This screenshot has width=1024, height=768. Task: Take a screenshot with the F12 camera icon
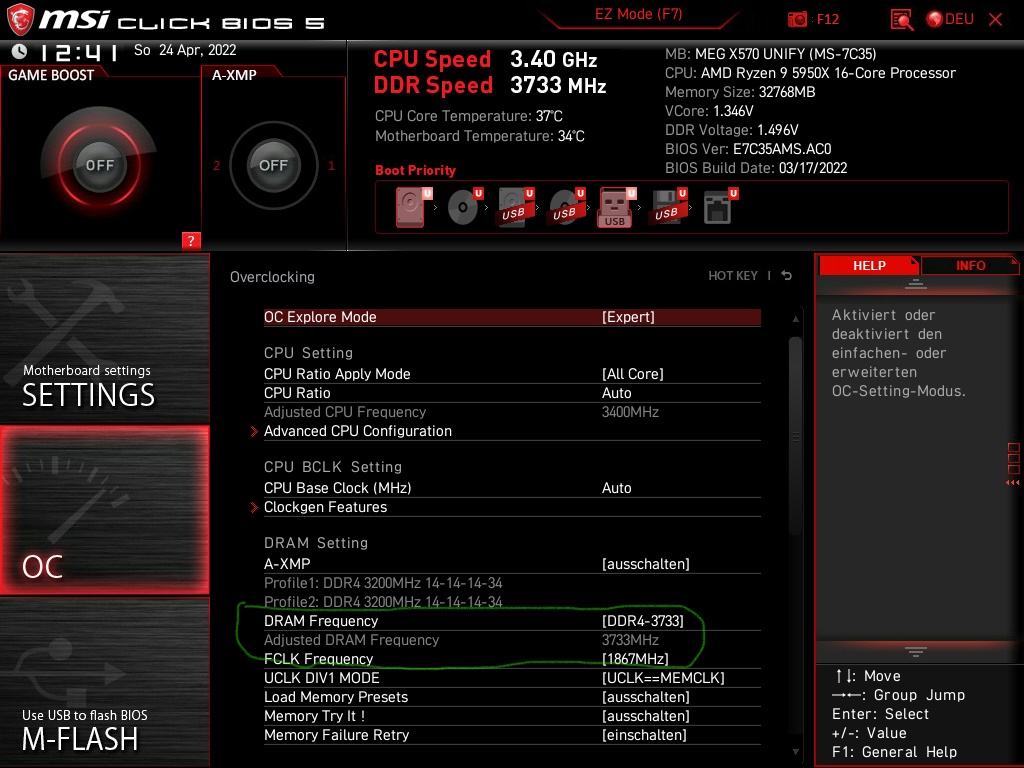pos(797,20)
